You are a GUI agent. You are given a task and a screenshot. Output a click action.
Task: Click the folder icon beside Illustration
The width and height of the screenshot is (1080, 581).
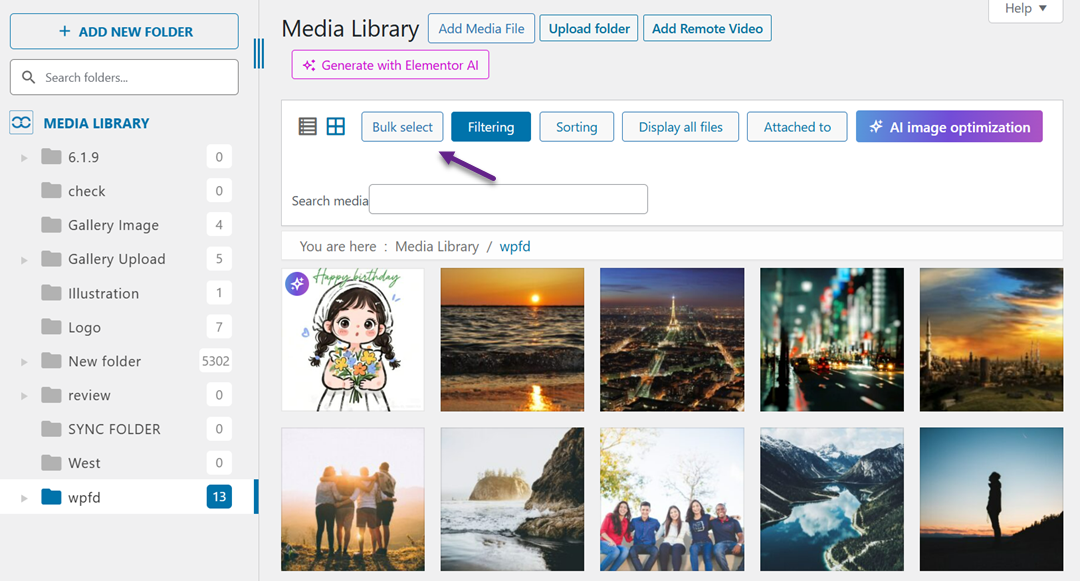click(x=53, y=292)
